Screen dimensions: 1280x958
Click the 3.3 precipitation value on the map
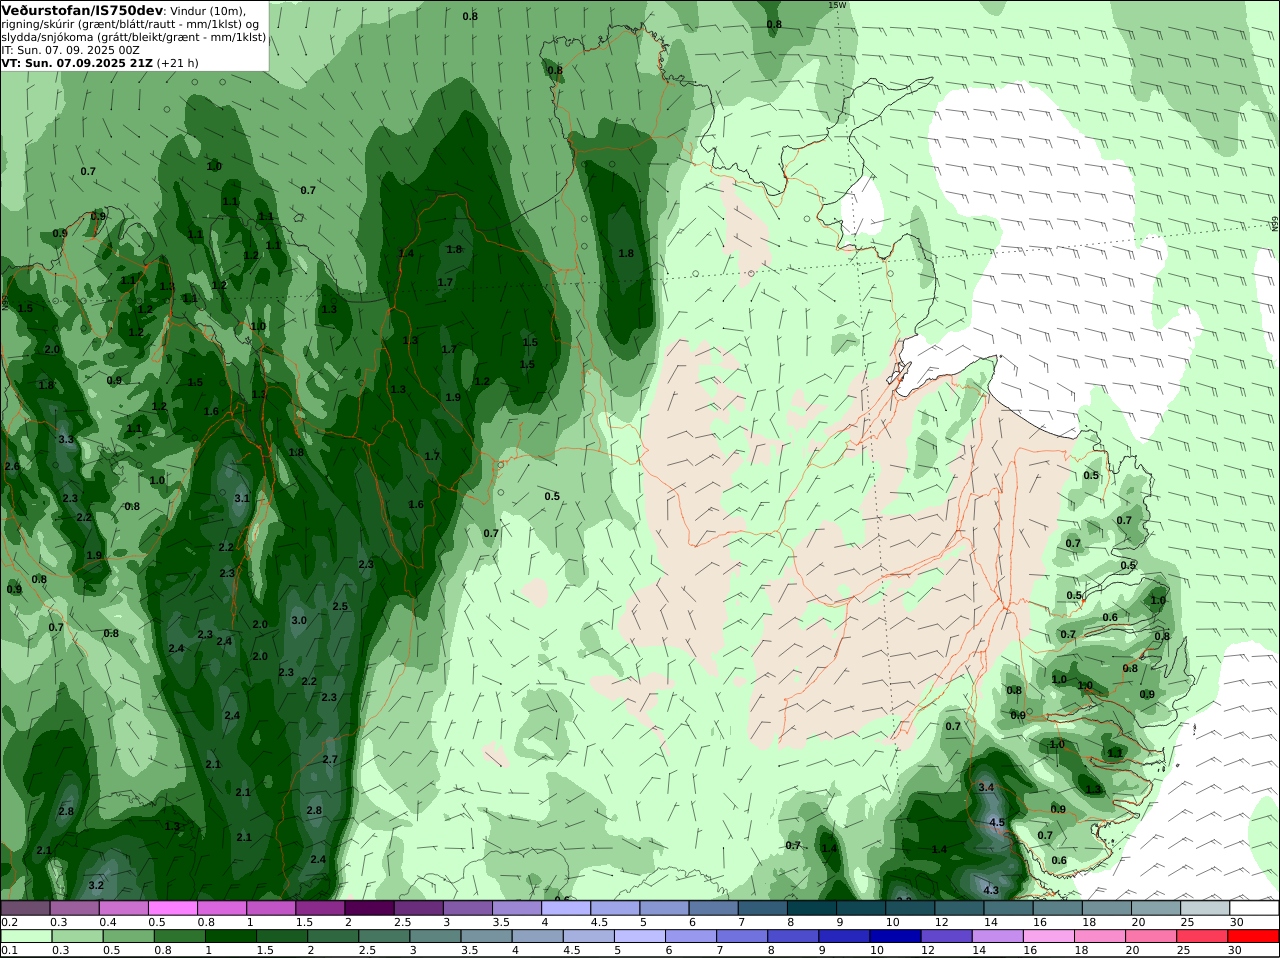click(66, 440)
